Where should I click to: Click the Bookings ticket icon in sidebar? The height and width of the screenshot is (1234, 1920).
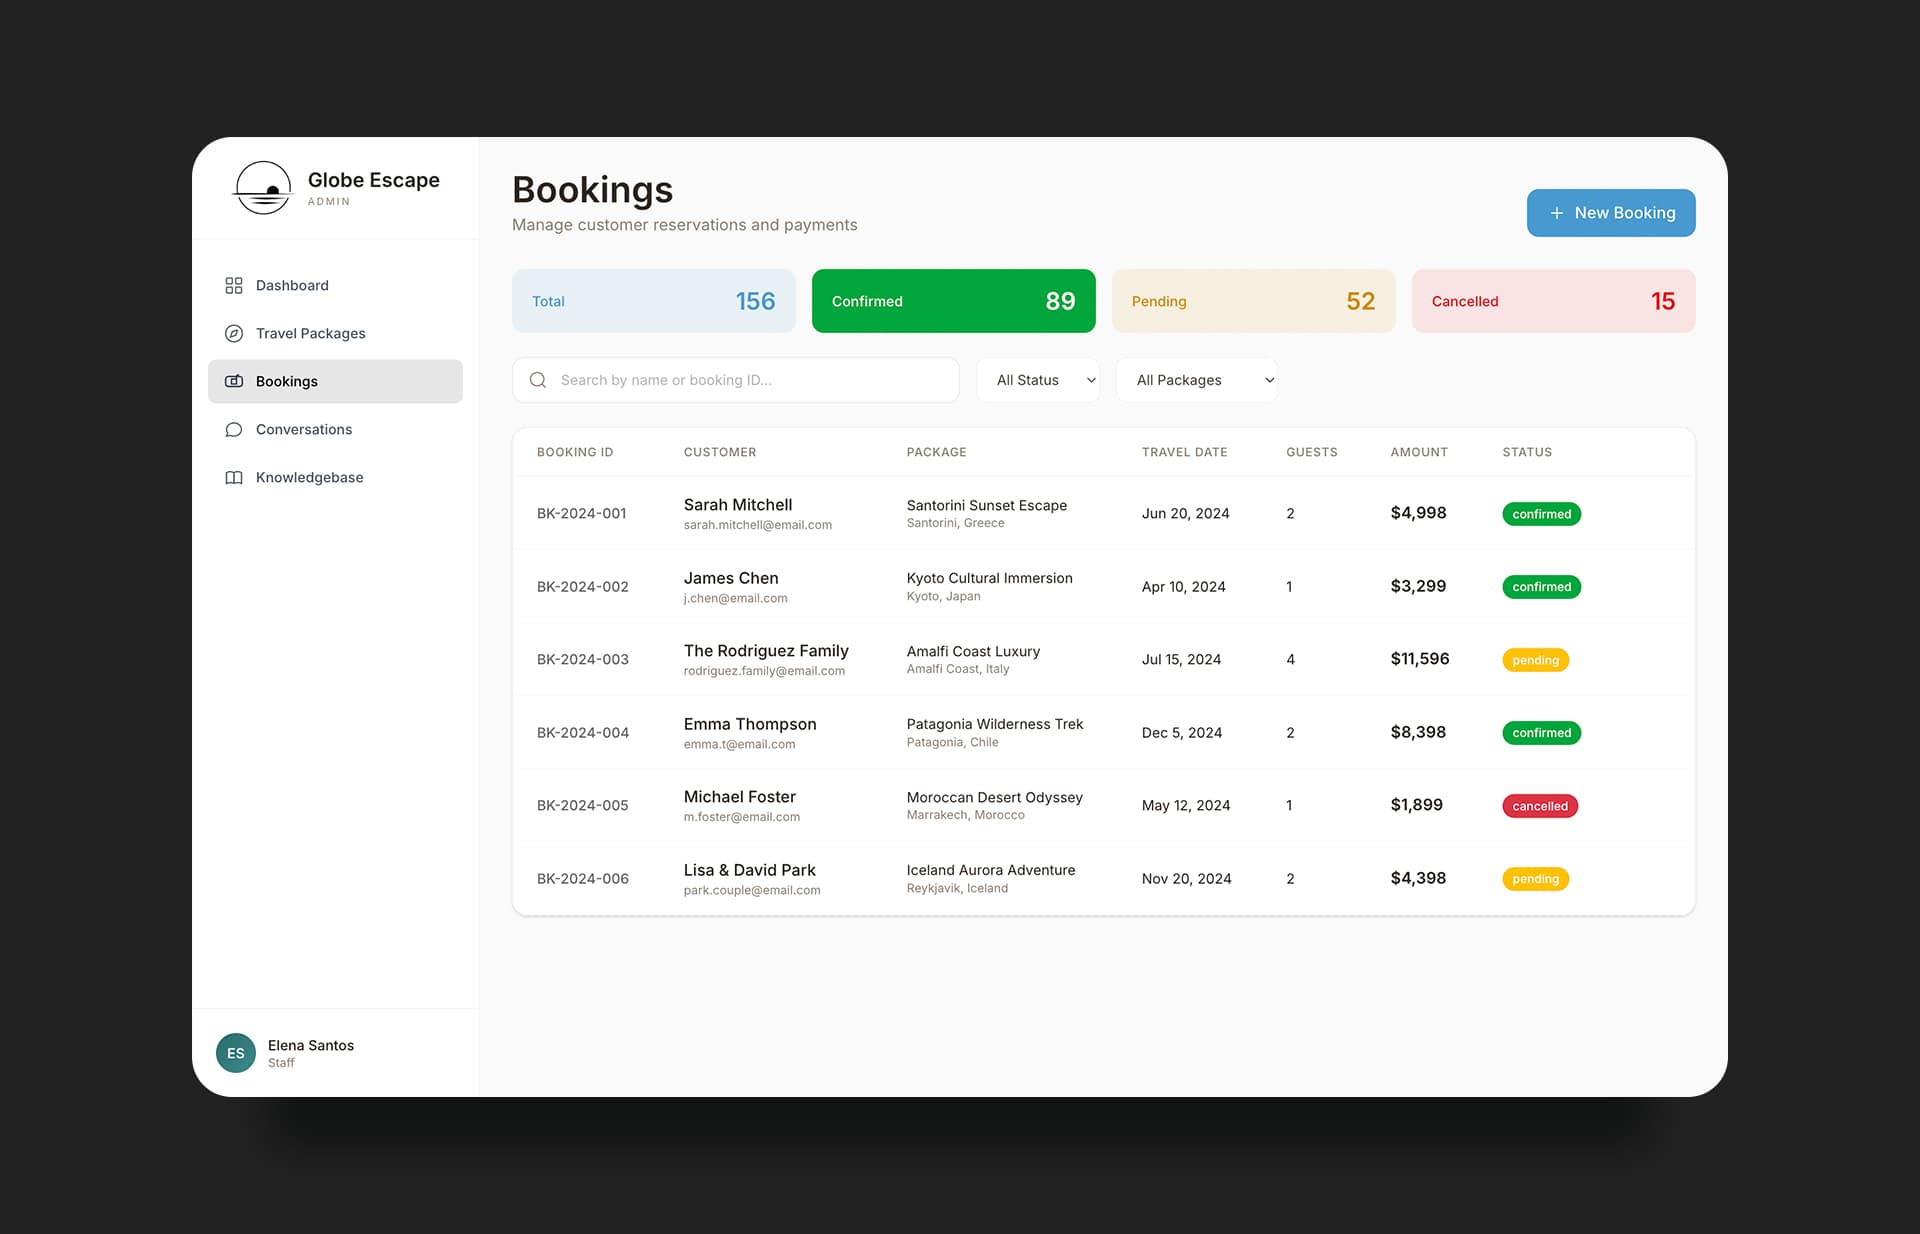tap(234, 382)
